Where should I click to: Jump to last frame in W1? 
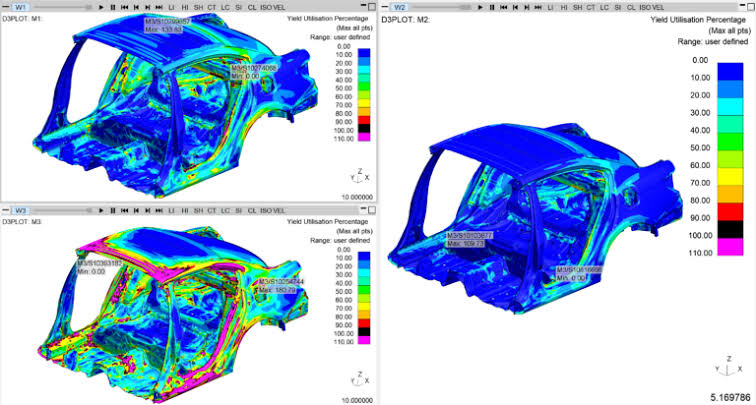click(159, 7)
